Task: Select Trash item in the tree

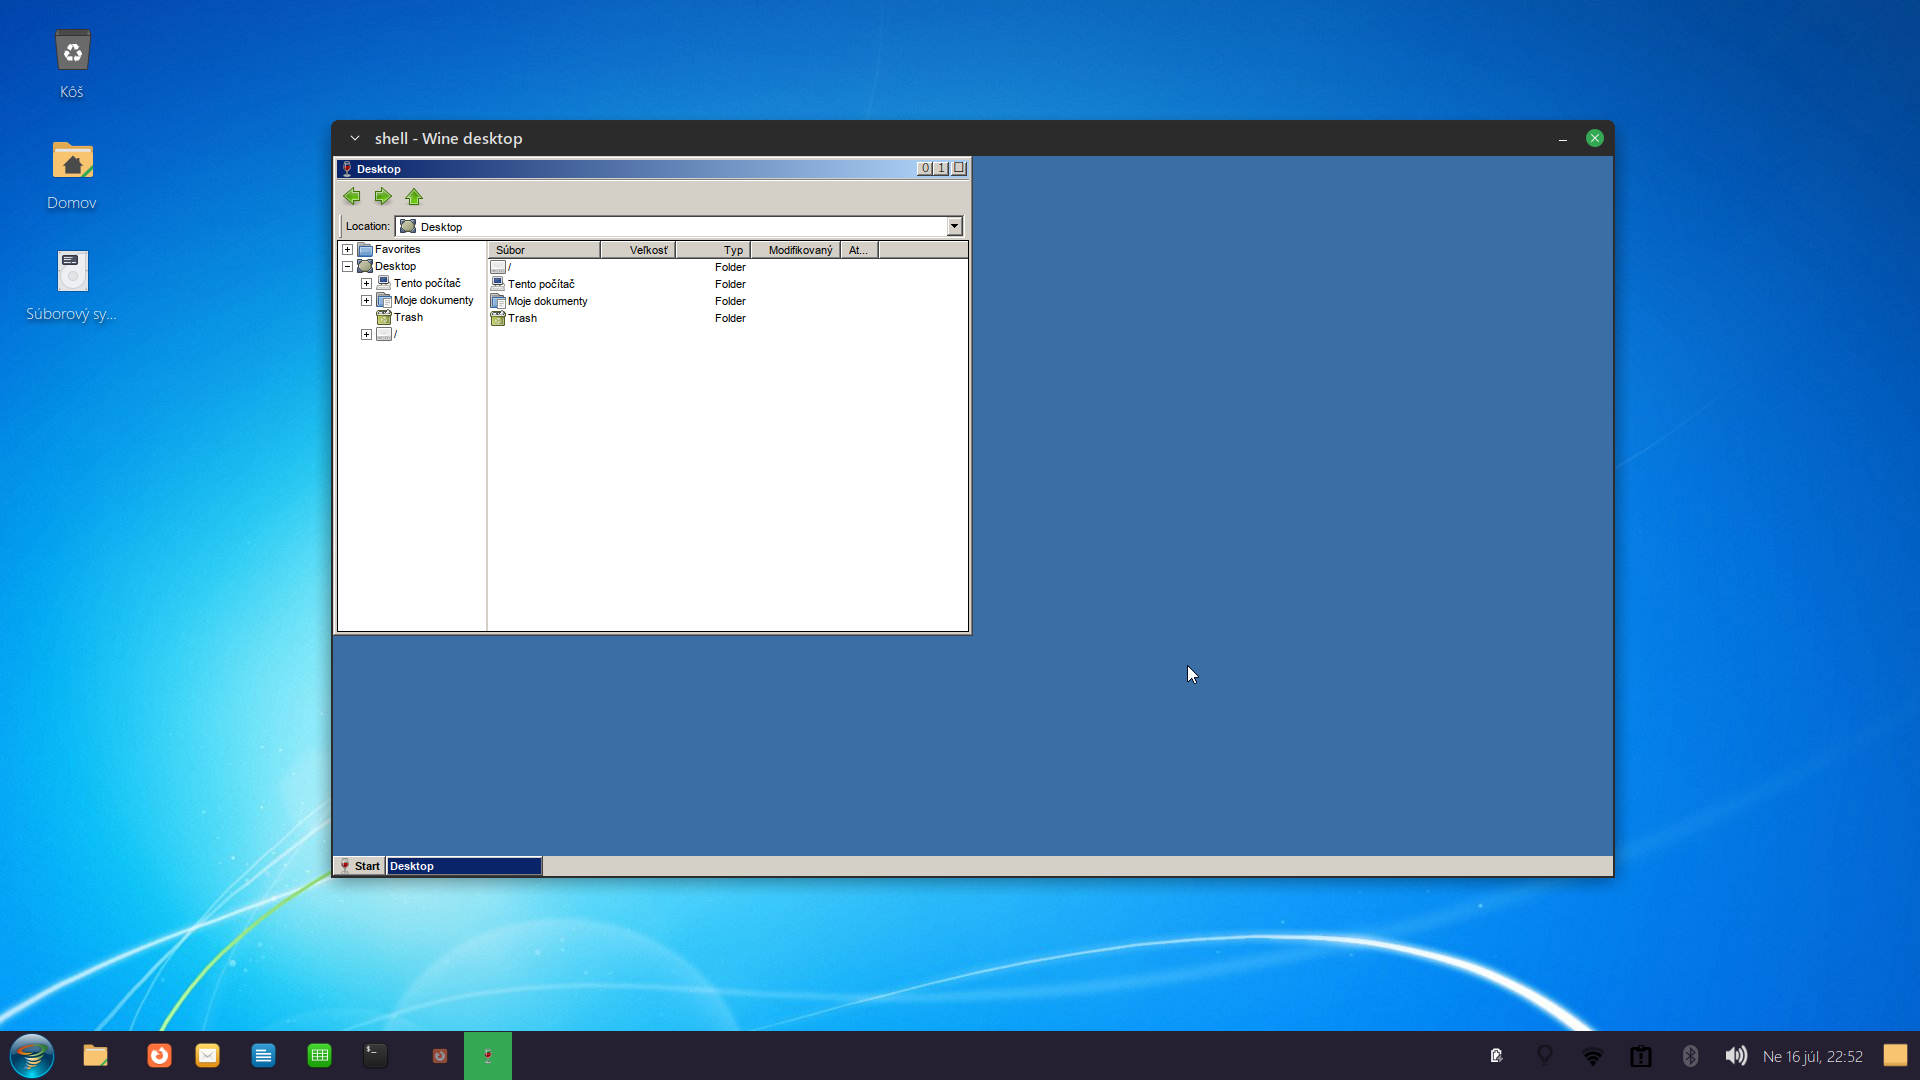Action: 408,317
